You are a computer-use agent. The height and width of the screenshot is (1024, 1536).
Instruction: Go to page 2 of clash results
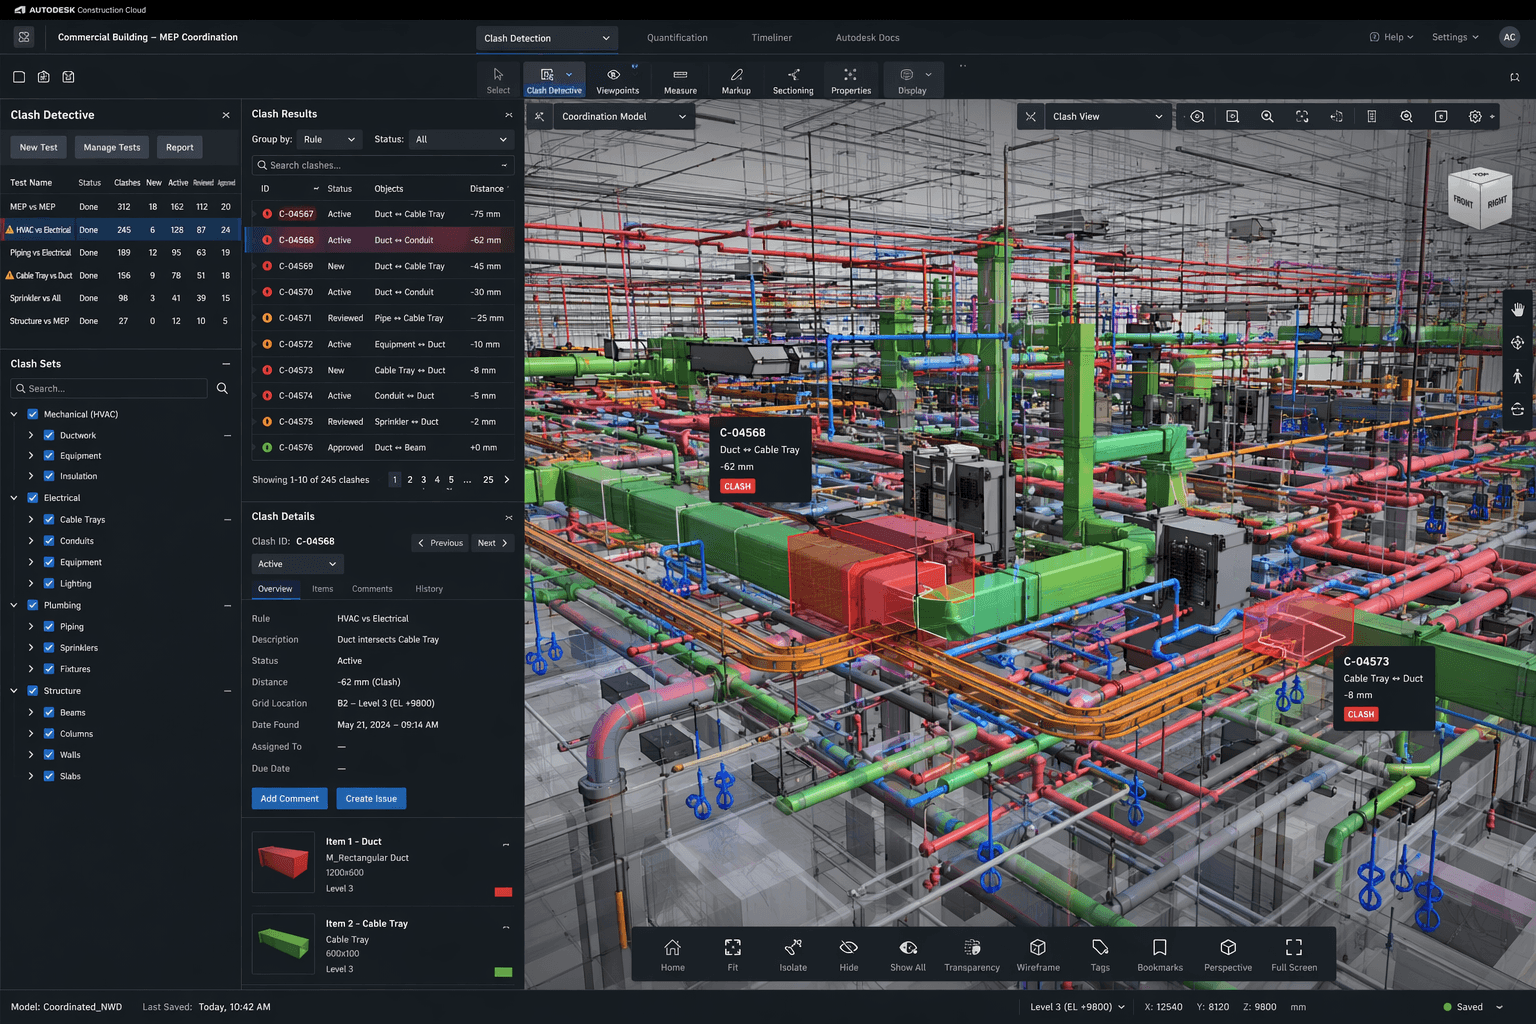coord(409,480)
